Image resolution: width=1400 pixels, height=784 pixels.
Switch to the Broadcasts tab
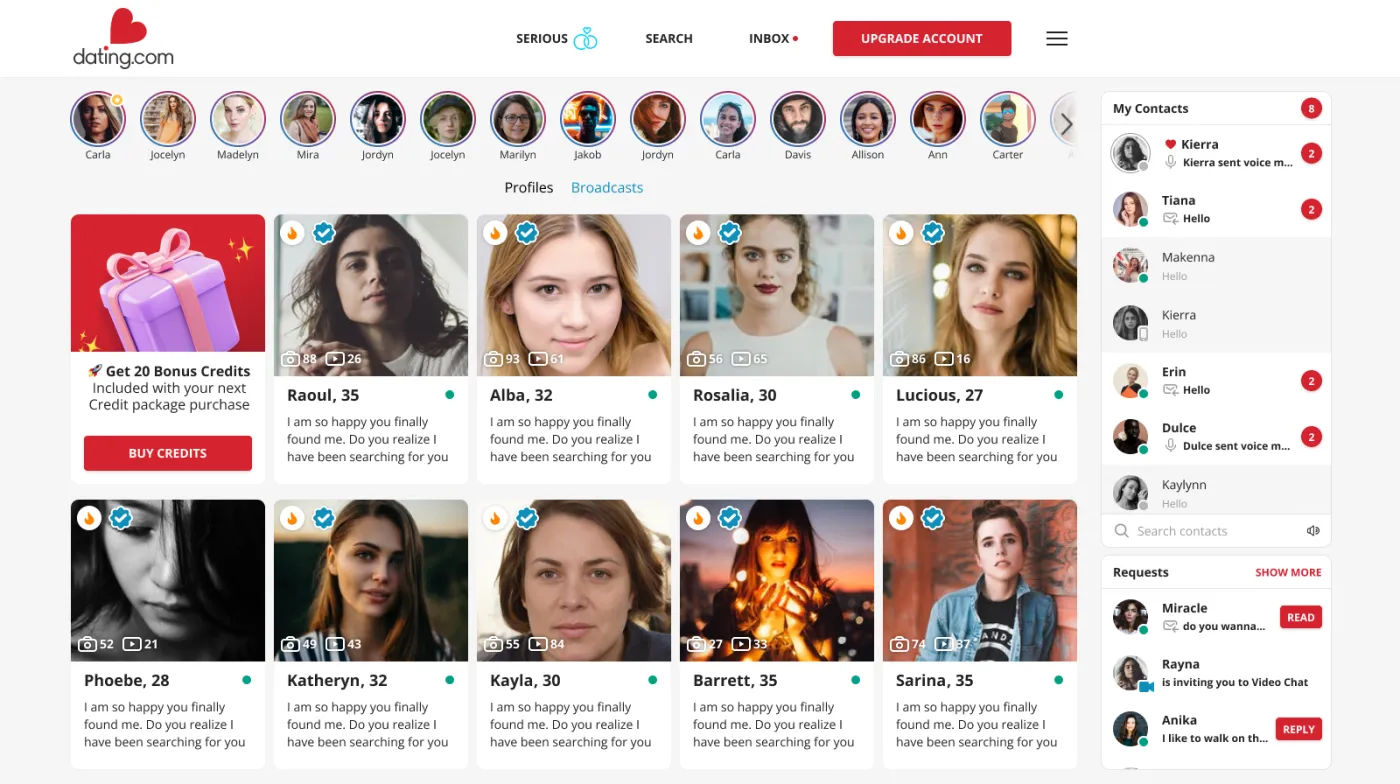(606, 187)
